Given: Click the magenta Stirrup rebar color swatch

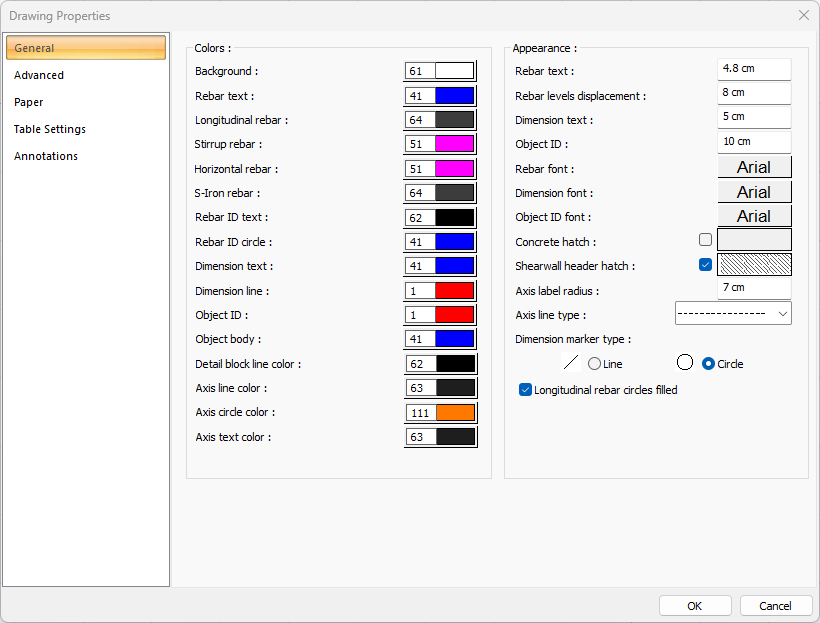Looking at the screenshot, I should [x=454, y=144].
